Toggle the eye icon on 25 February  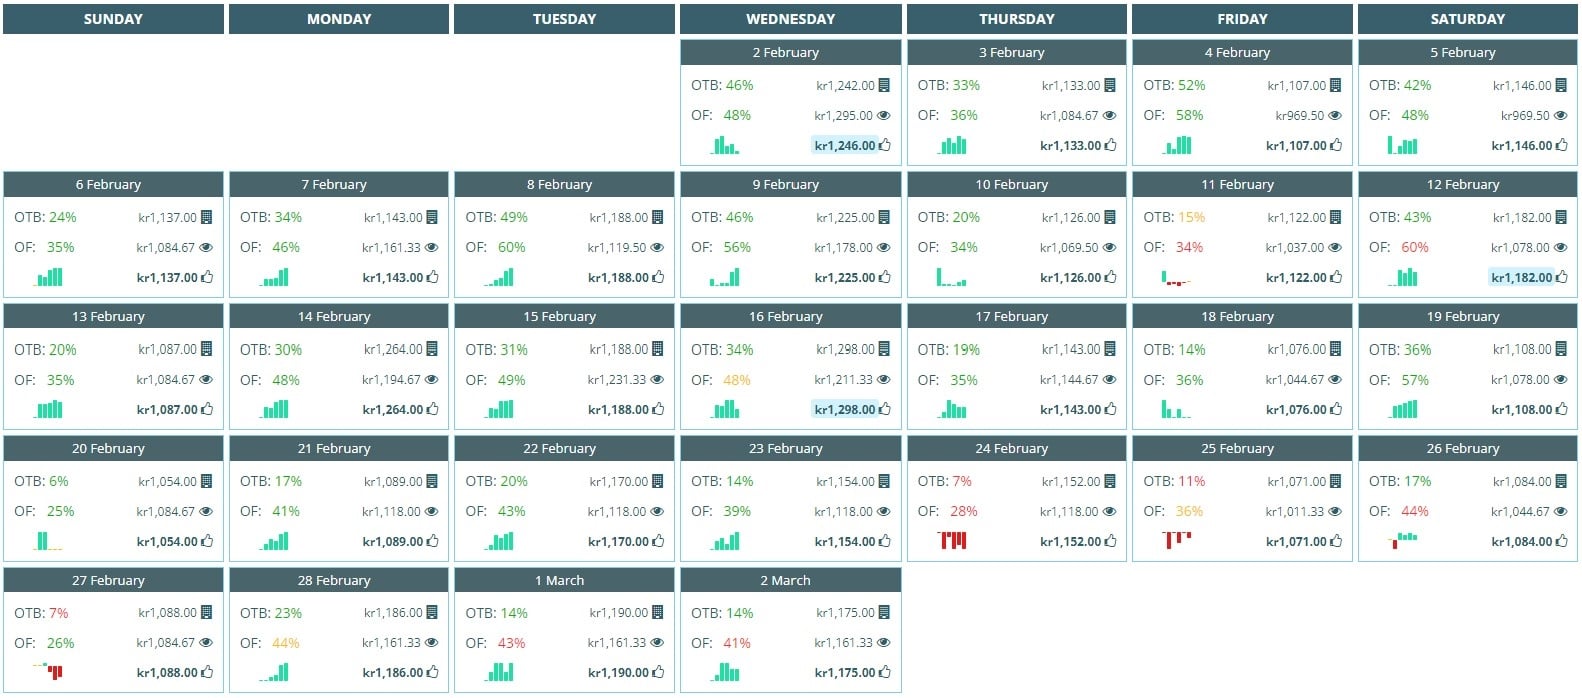click(x=1337, y=511)
